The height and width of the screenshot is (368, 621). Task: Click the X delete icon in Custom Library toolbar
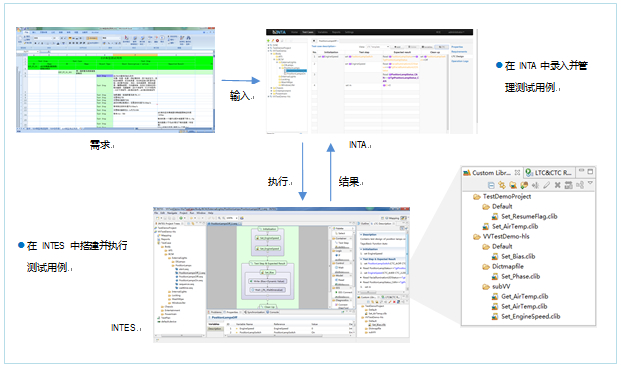point(557,185)
